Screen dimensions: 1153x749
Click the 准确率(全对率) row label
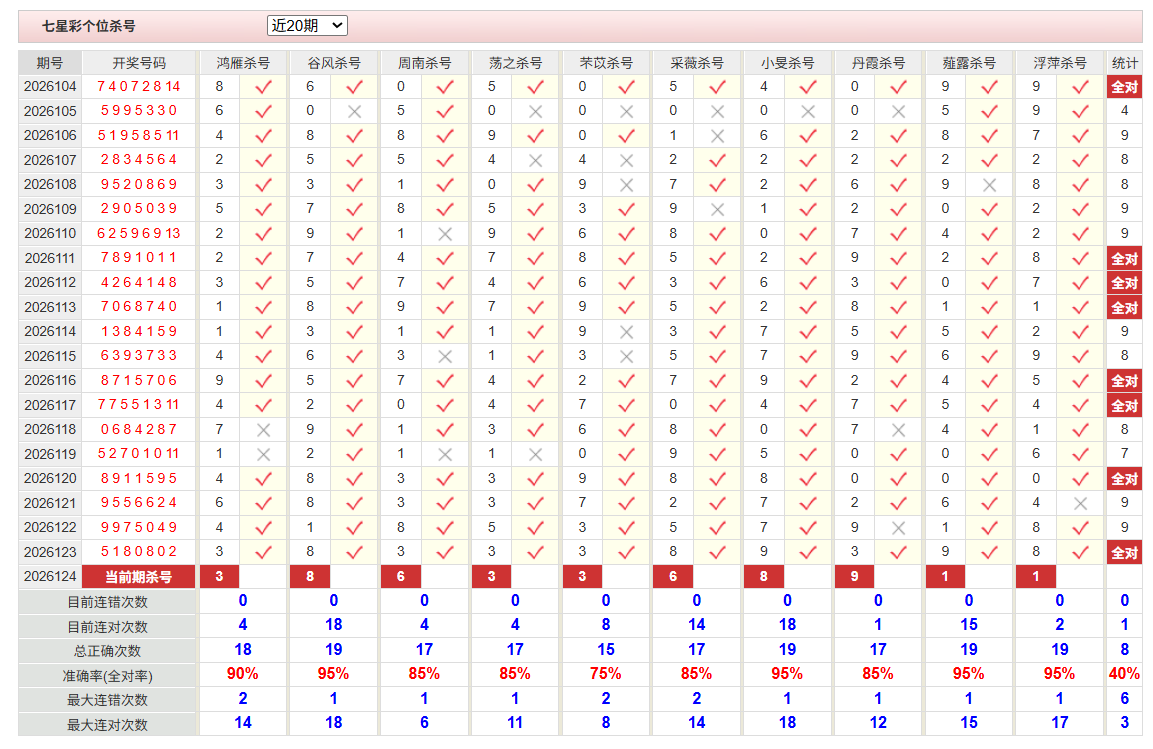tap(107, 675)
